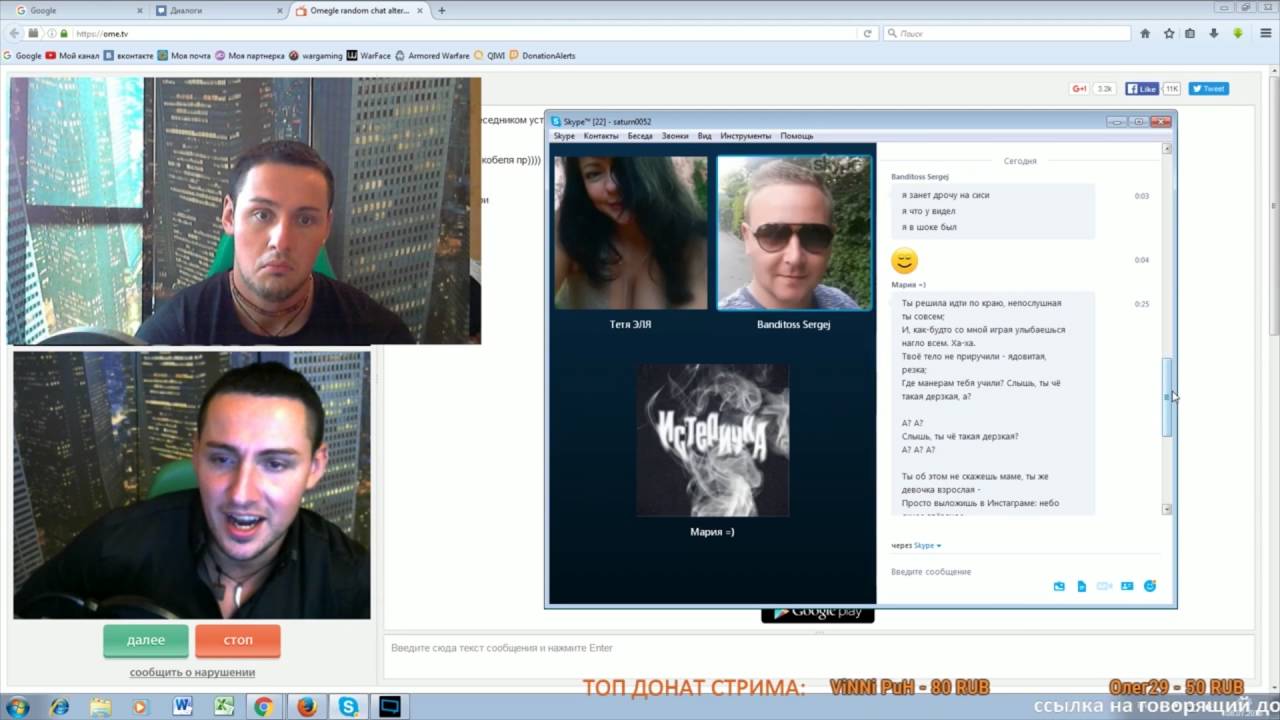Click the green download extension icon
This screenshot has height=720, width=1280.
[1237, 33]
